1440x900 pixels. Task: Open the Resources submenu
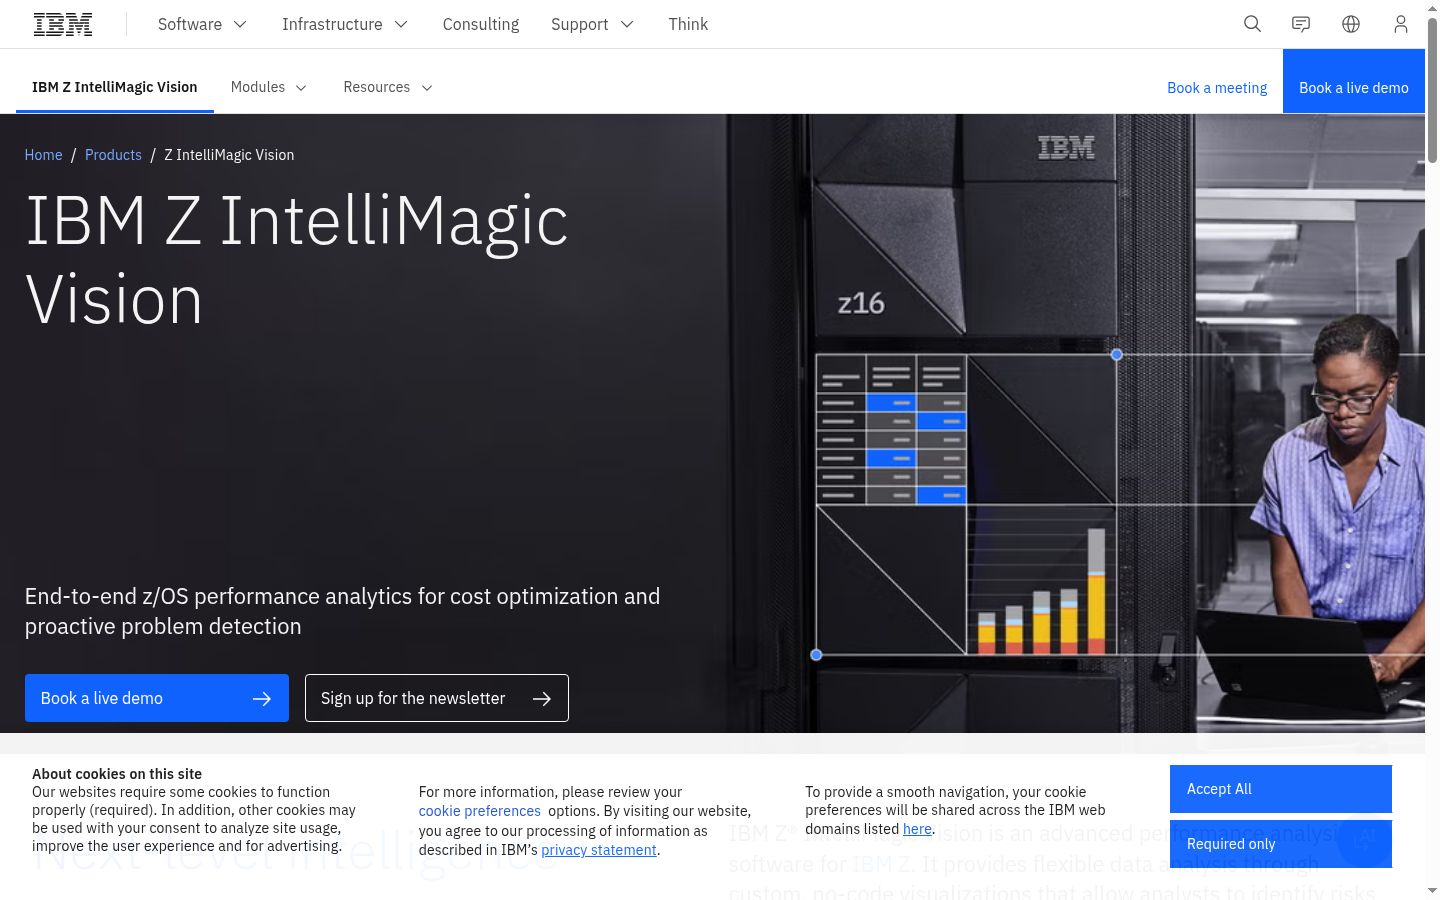point(388,87)
